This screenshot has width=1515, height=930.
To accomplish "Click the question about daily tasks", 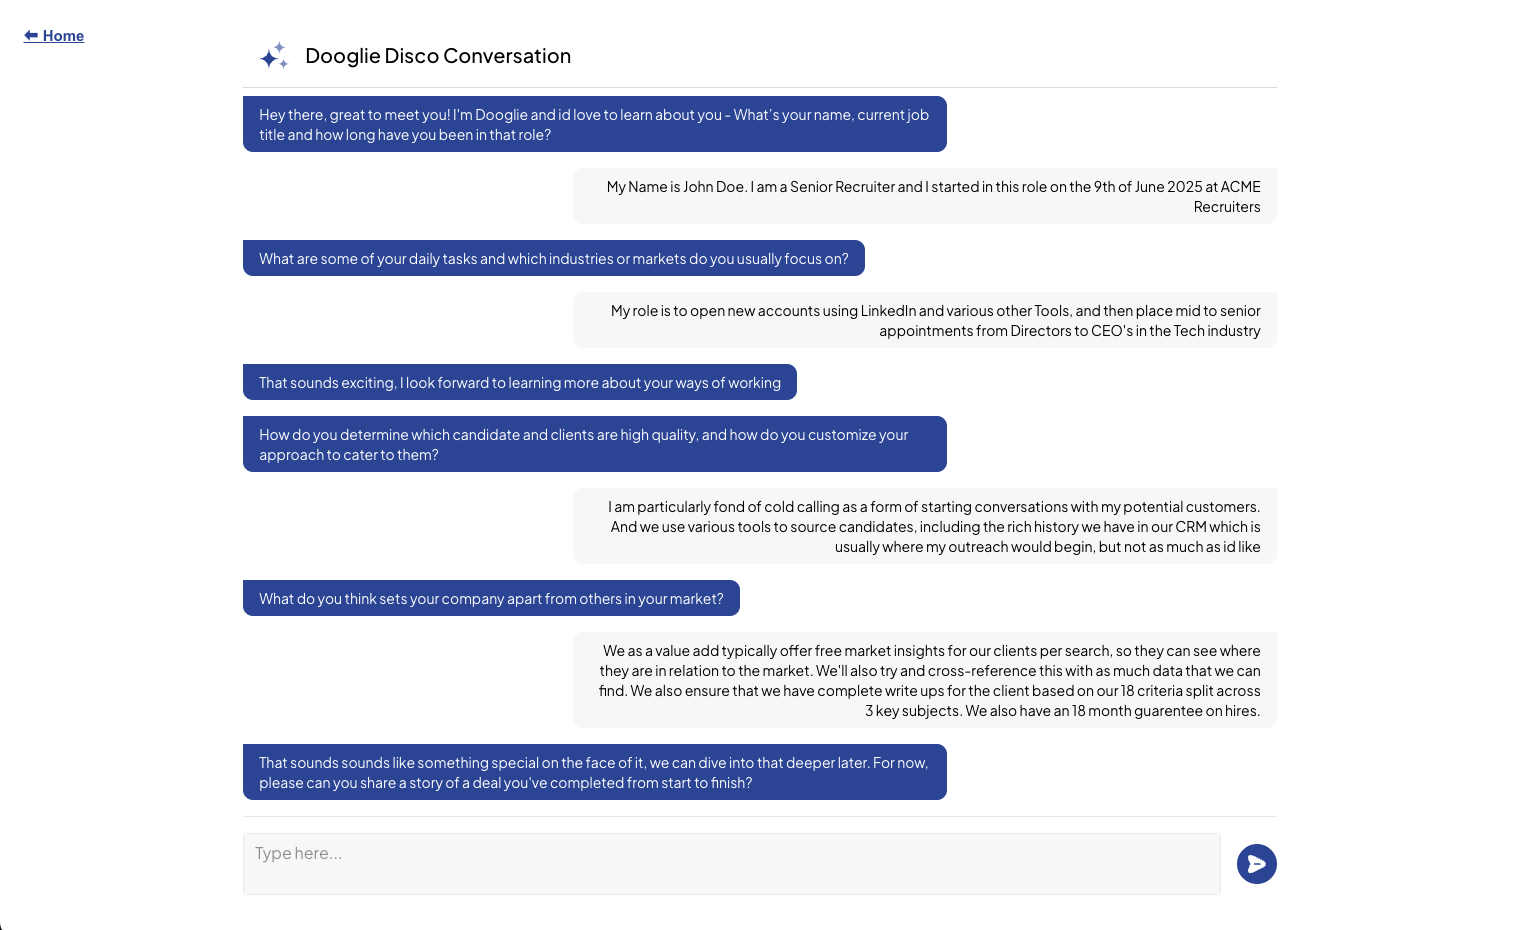I will click(x=553, y=258).
